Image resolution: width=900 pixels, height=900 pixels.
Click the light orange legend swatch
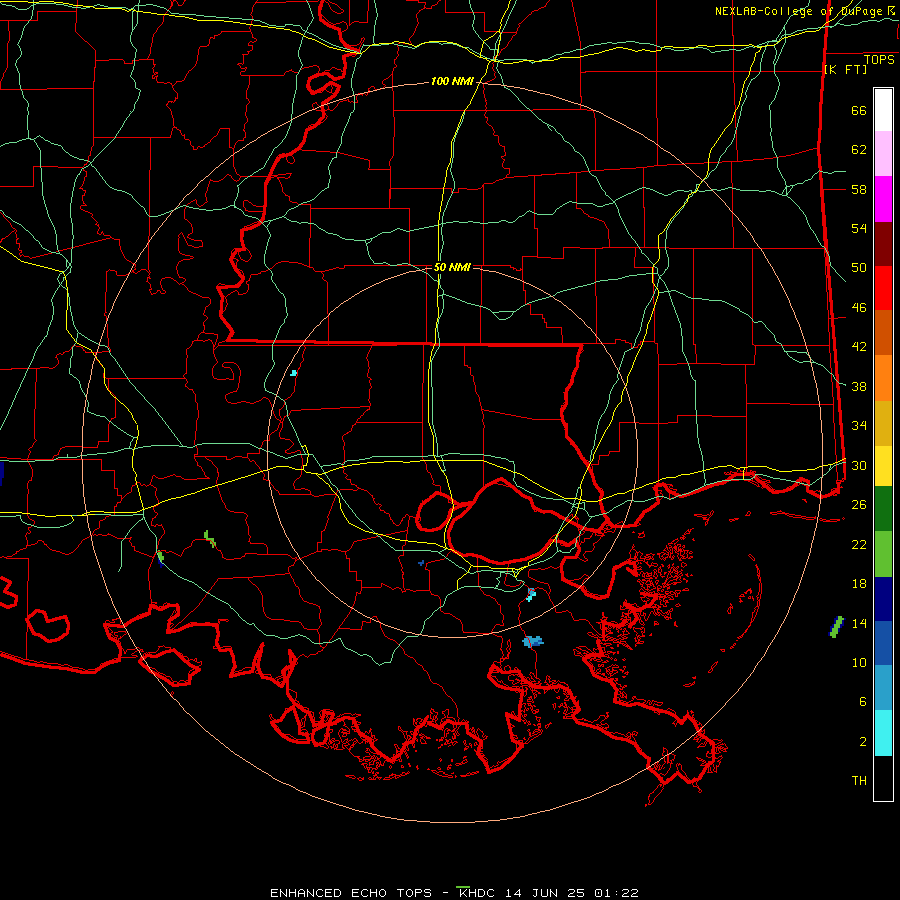coord(883,378)
